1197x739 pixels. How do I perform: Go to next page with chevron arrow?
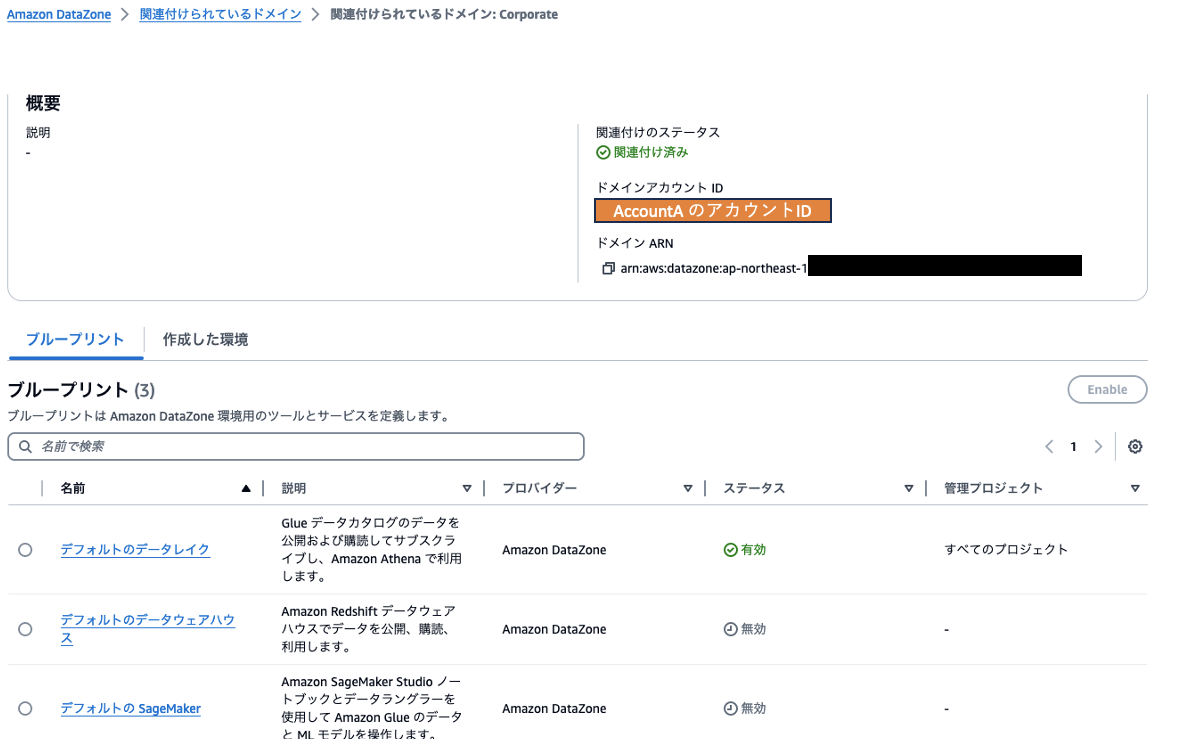click(x=1098, y=446)
